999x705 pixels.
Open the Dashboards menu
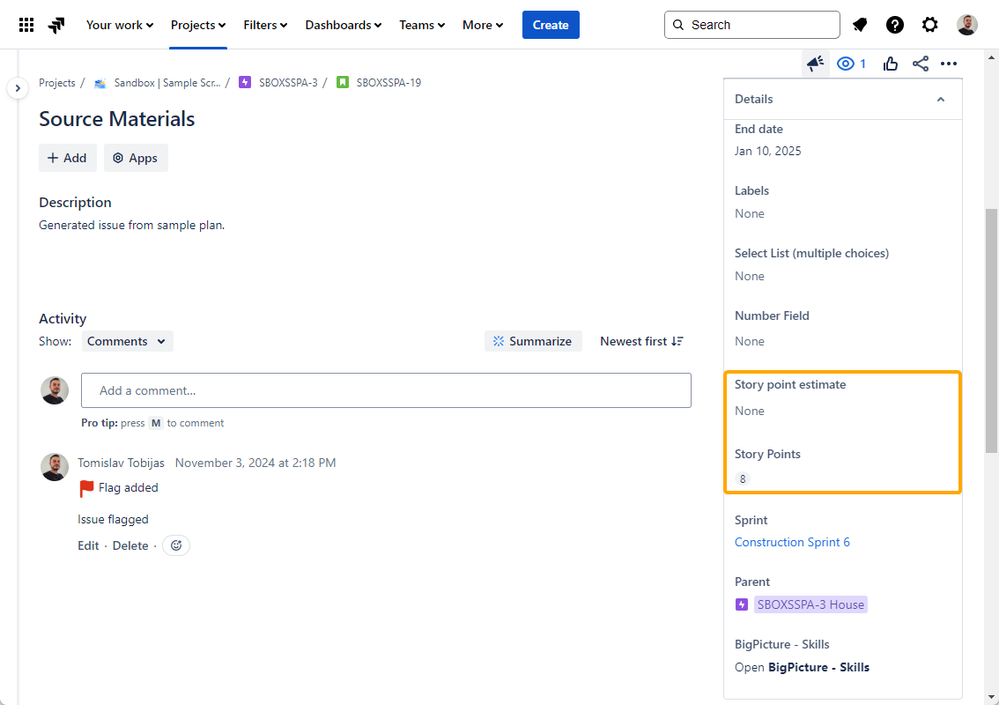[343, 25]
